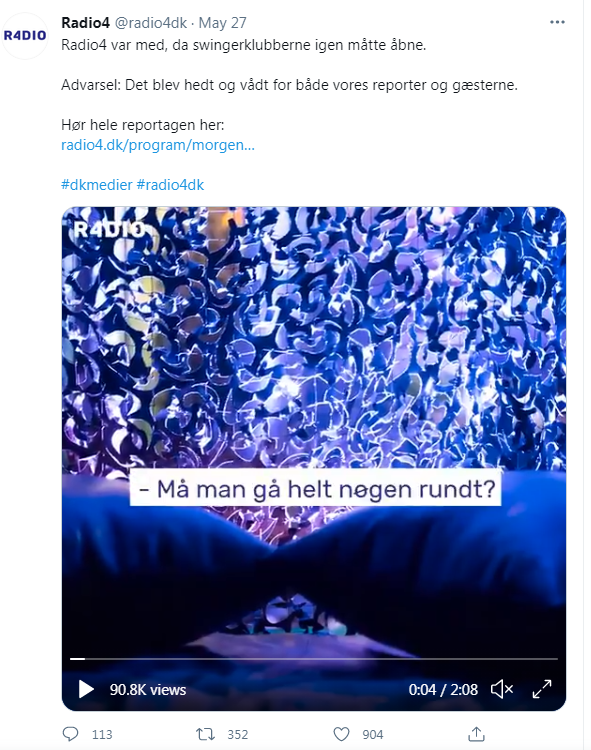
Task: Expand the video to fullscreen
Action: pyautogui.click(x=542, y=689)
